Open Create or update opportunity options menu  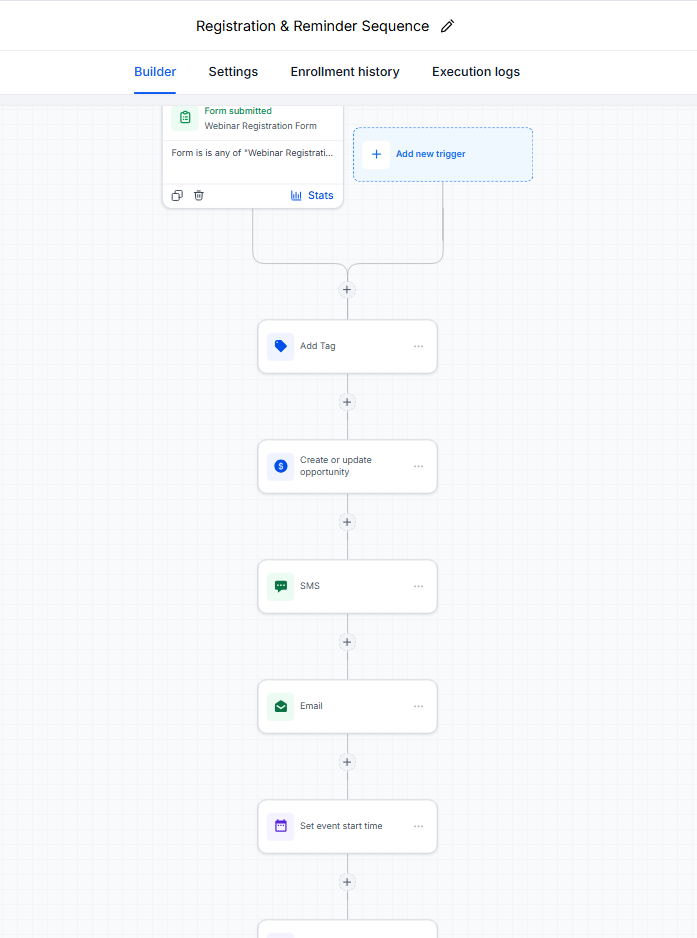point(418,467)
